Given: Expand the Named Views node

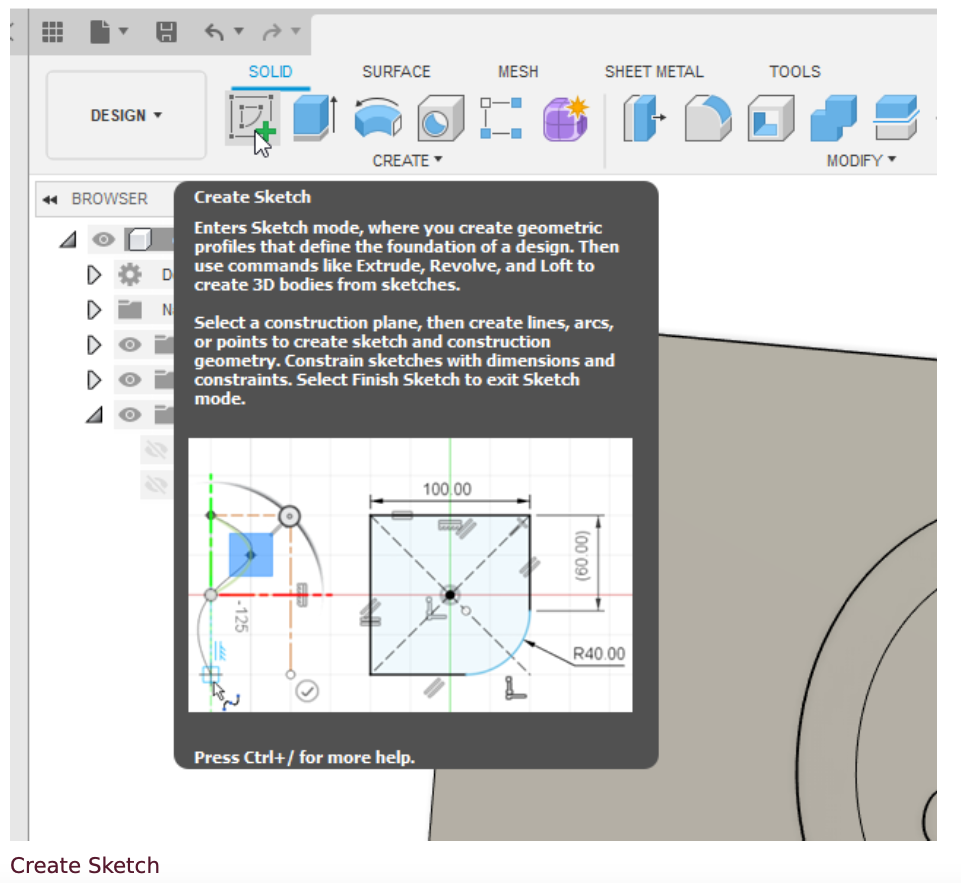Looking at the screenshot, I should 94,309.
